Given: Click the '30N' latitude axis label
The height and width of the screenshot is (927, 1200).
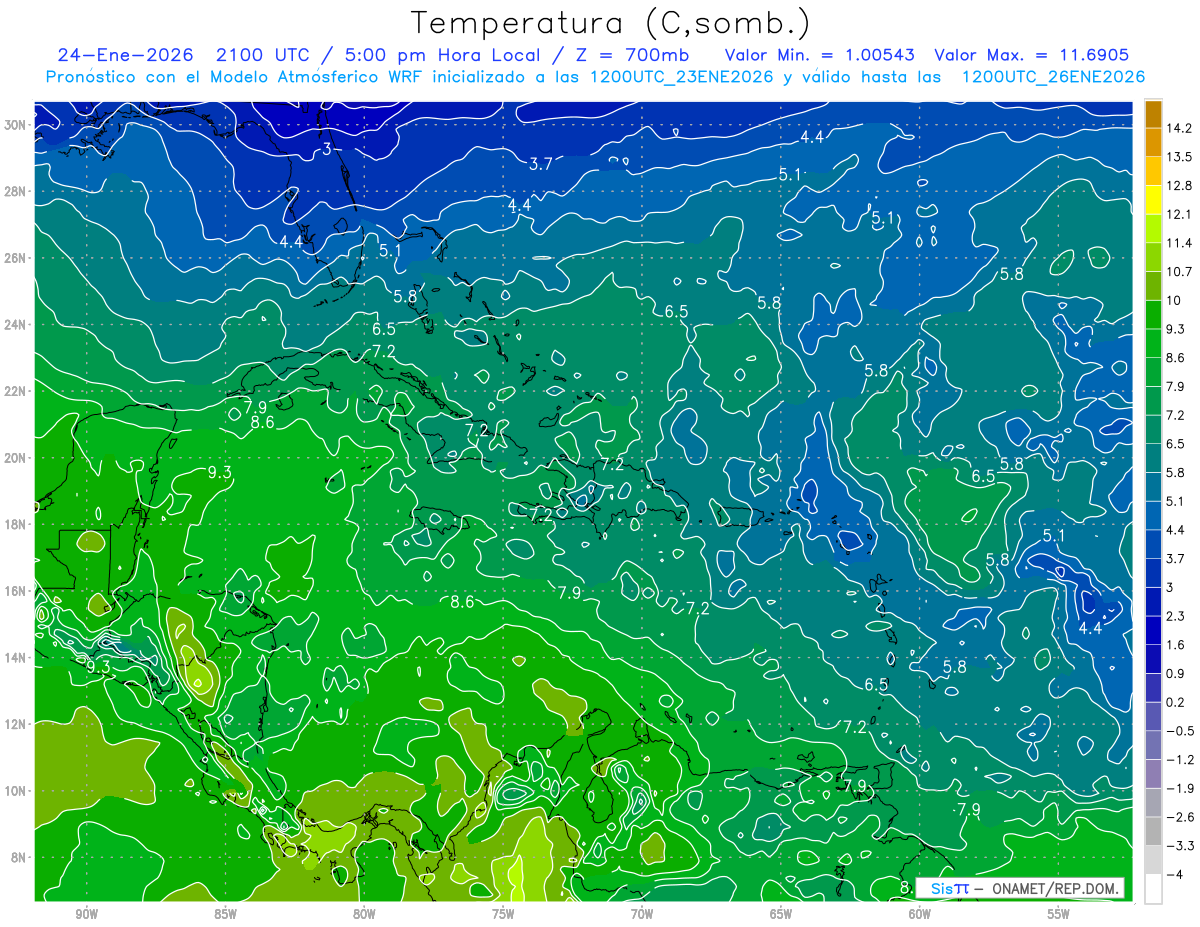Looking at the screenshot, I should 17,124.
